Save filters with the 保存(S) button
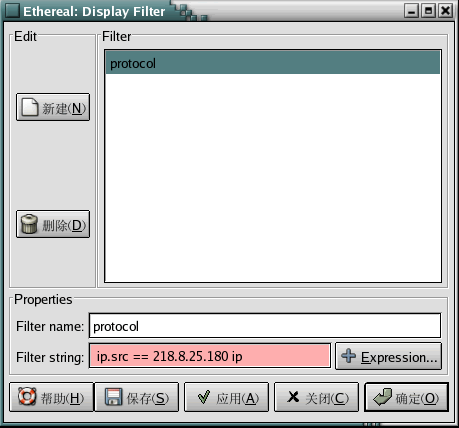Image resolution: width=459 pixels, height=428 pixels. click(x=137, y=397)
